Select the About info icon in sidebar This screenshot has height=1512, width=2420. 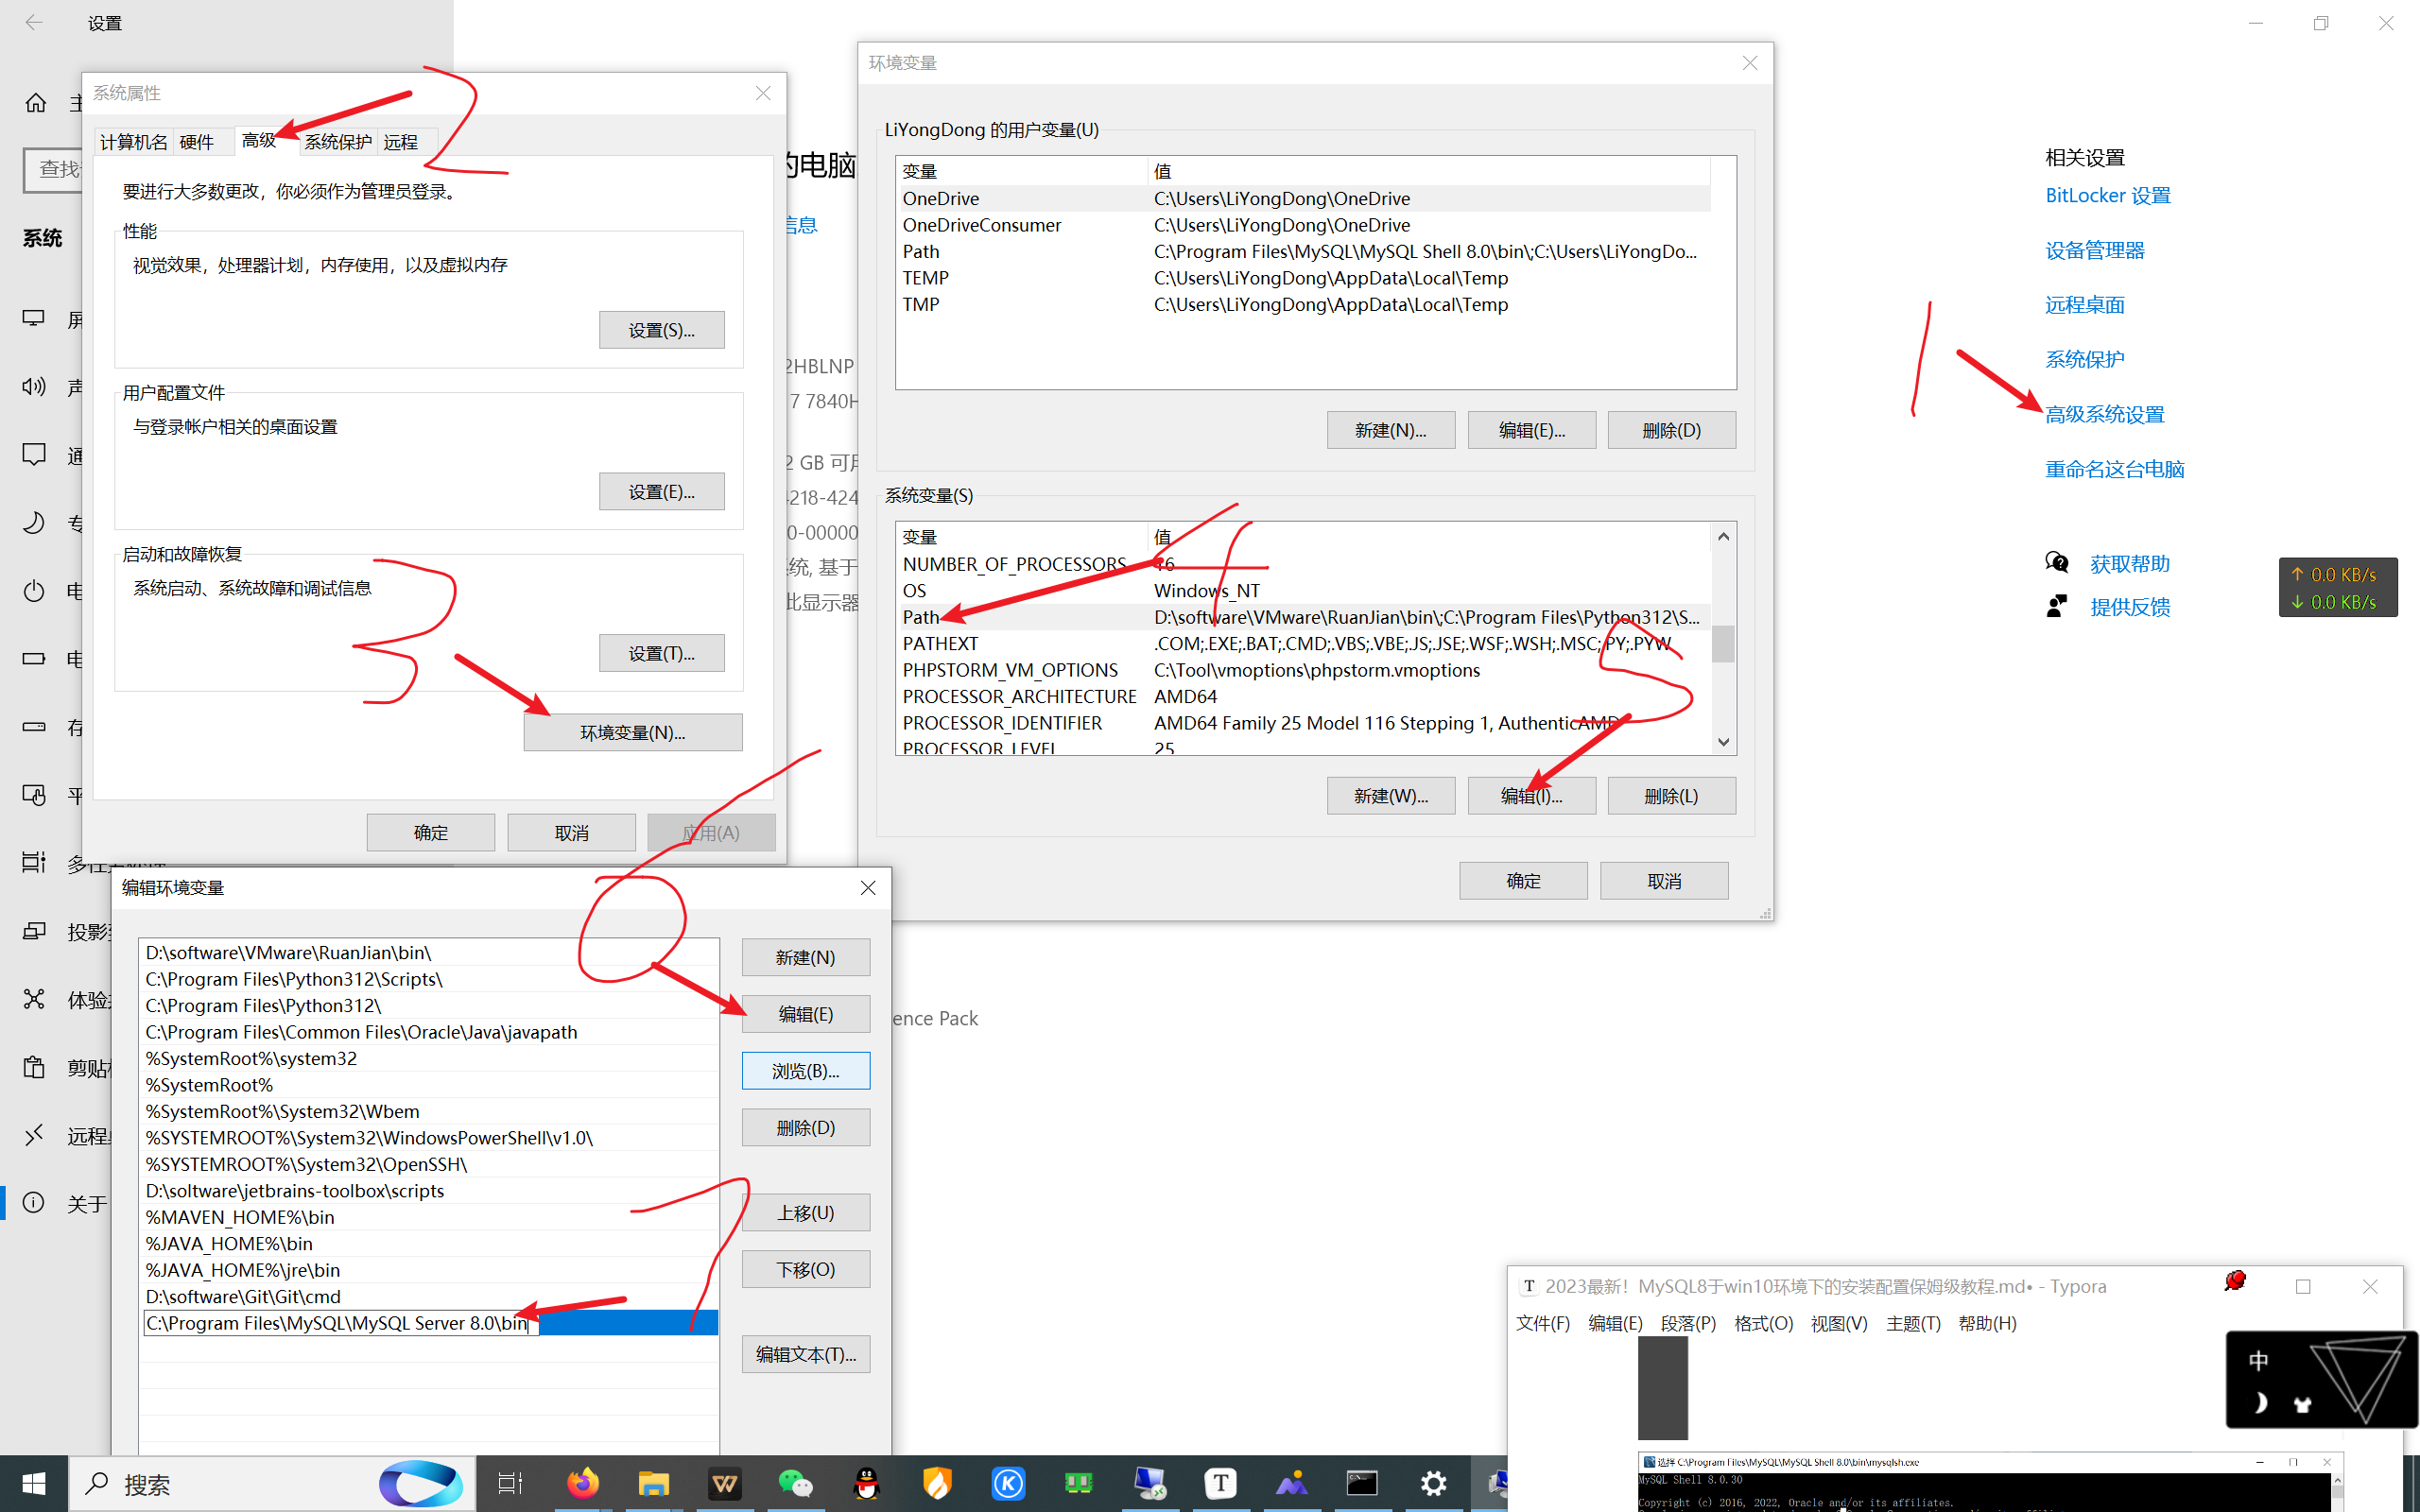[x=34, y=1202]
